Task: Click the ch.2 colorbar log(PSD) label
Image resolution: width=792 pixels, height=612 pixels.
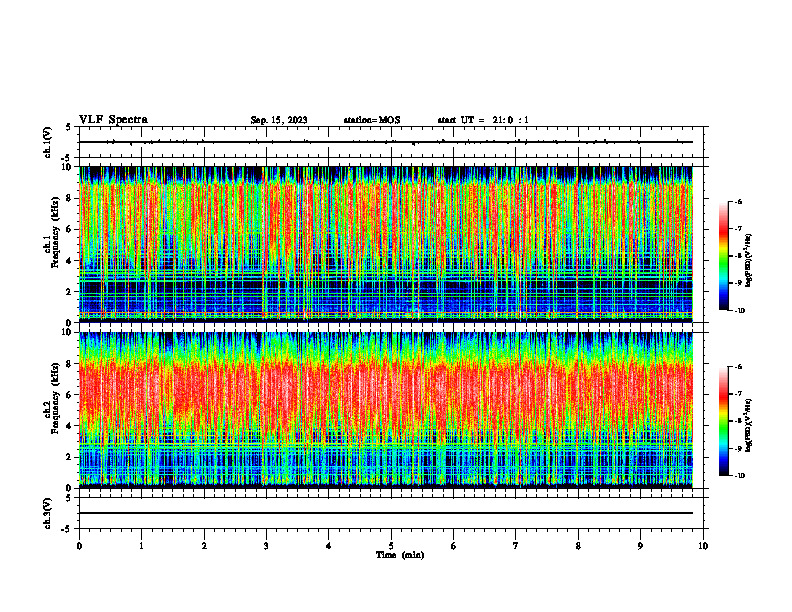Action: [749, 424]
